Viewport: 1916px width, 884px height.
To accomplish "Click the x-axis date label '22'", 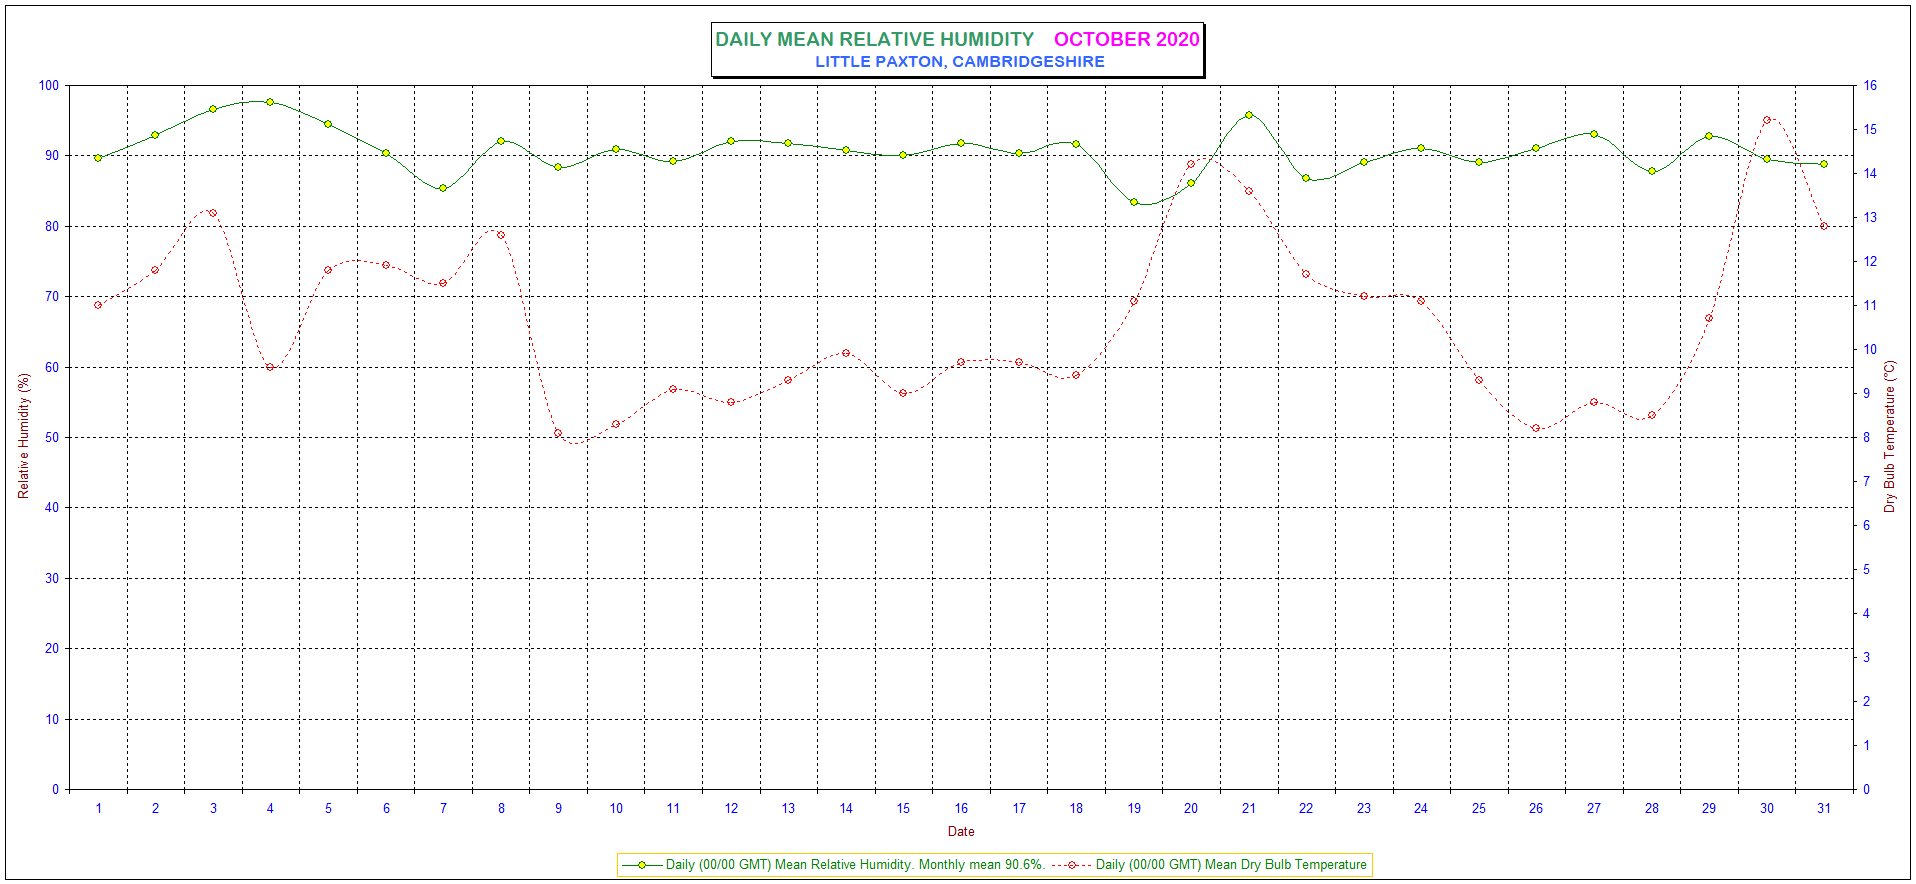I will point(1306,808).
